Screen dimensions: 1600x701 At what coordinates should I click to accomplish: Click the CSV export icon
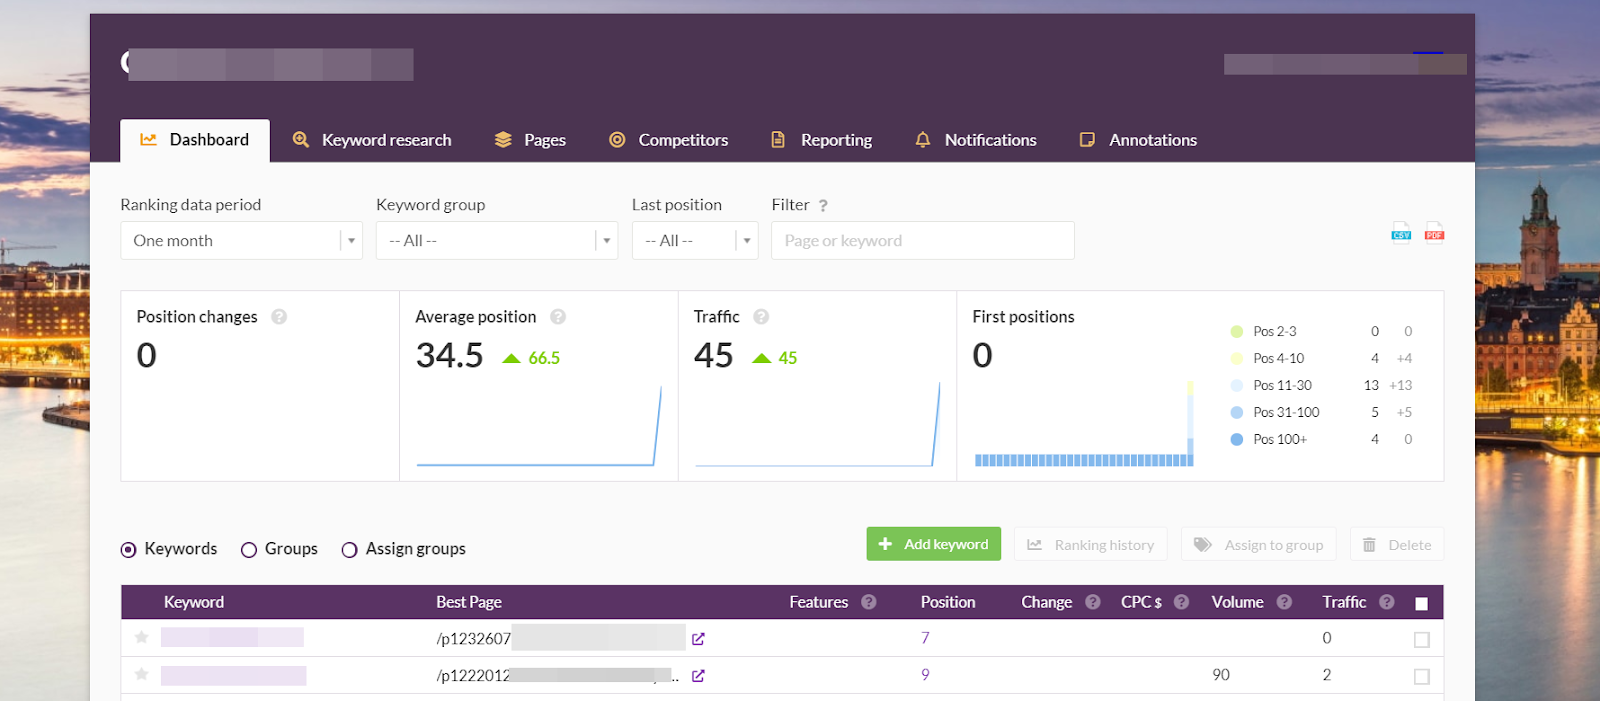(1401, 233)
